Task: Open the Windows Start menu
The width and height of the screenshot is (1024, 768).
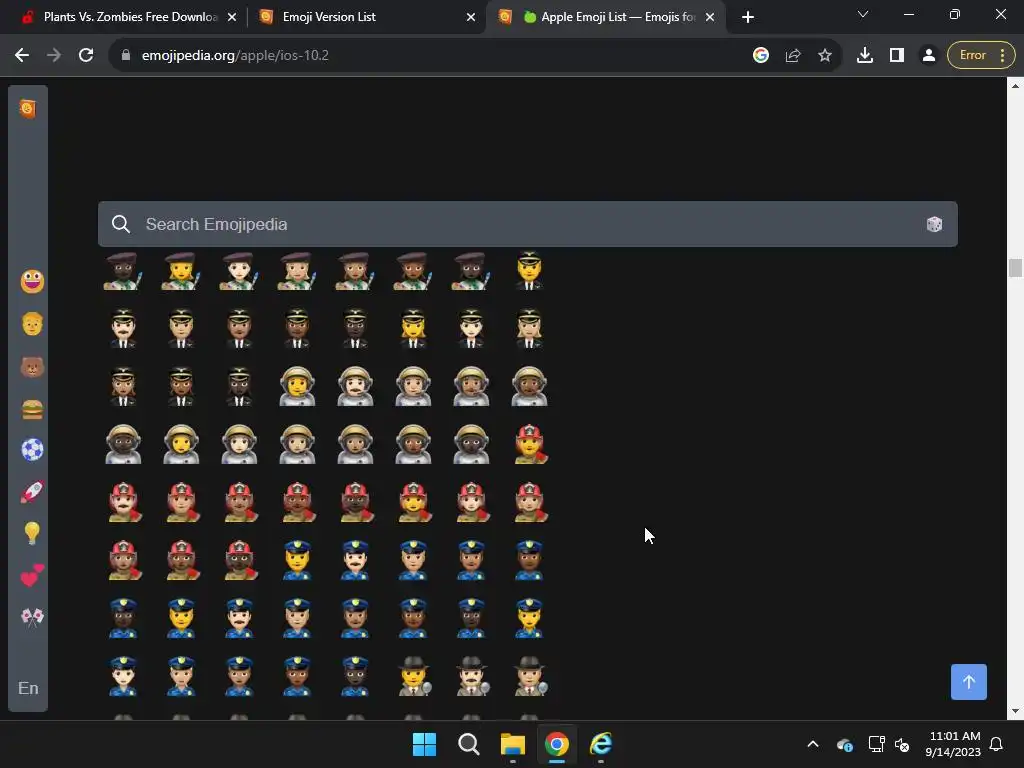Action: coord(424,744)
